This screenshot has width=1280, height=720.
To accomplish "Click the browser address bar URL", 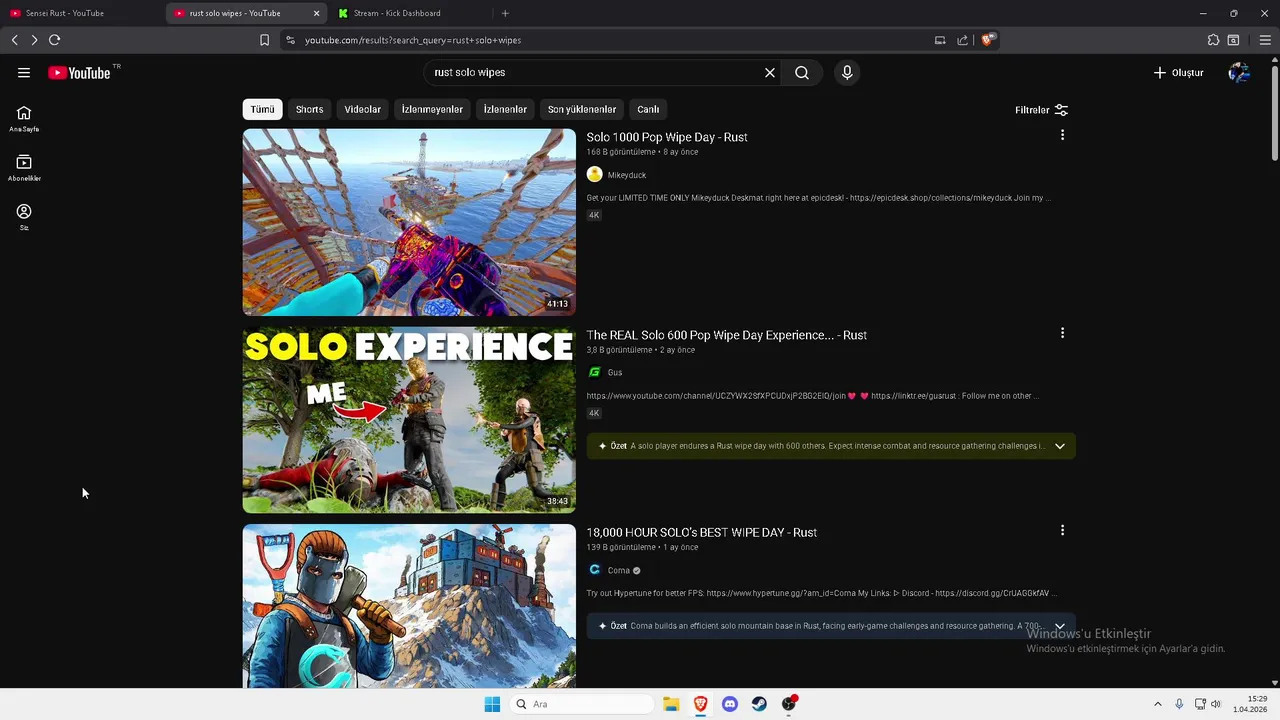I will [x=413, y=40].
